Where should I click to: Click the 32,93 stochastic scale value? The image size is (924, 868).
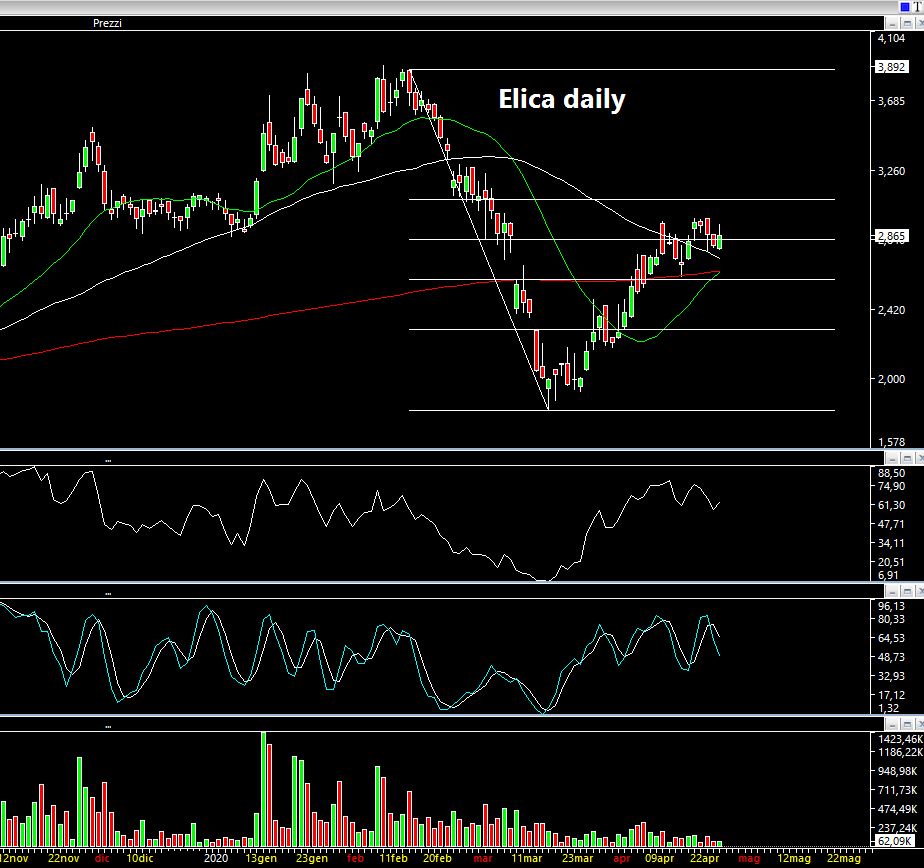tap(891, 676)
